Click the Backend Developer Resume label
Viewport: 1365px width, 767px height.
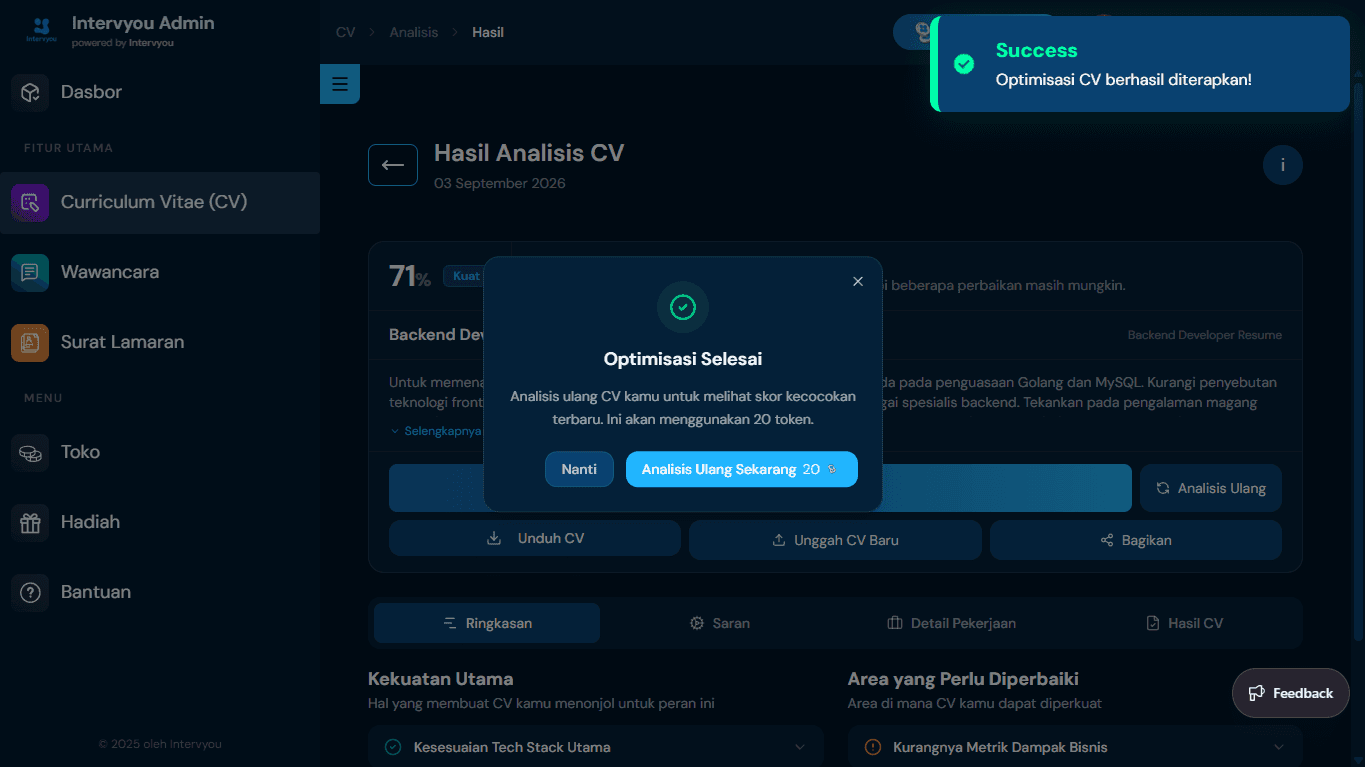[x=1205, y=335]
